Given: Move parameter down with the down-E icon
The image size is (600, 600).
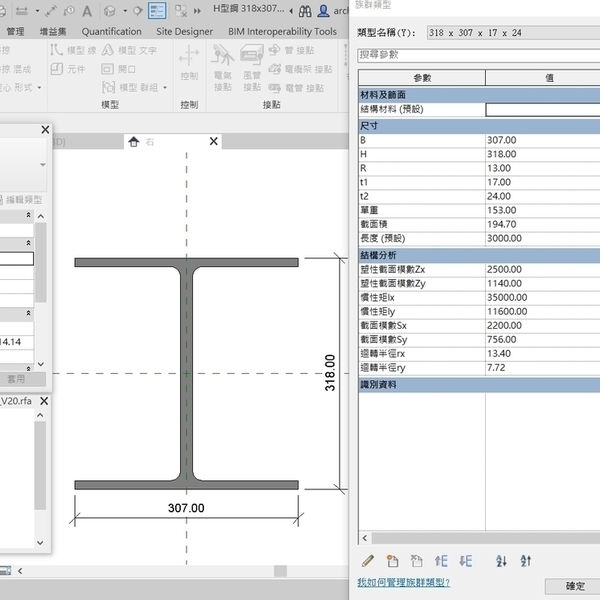Looking at the screenshot, I should [466, 562].
